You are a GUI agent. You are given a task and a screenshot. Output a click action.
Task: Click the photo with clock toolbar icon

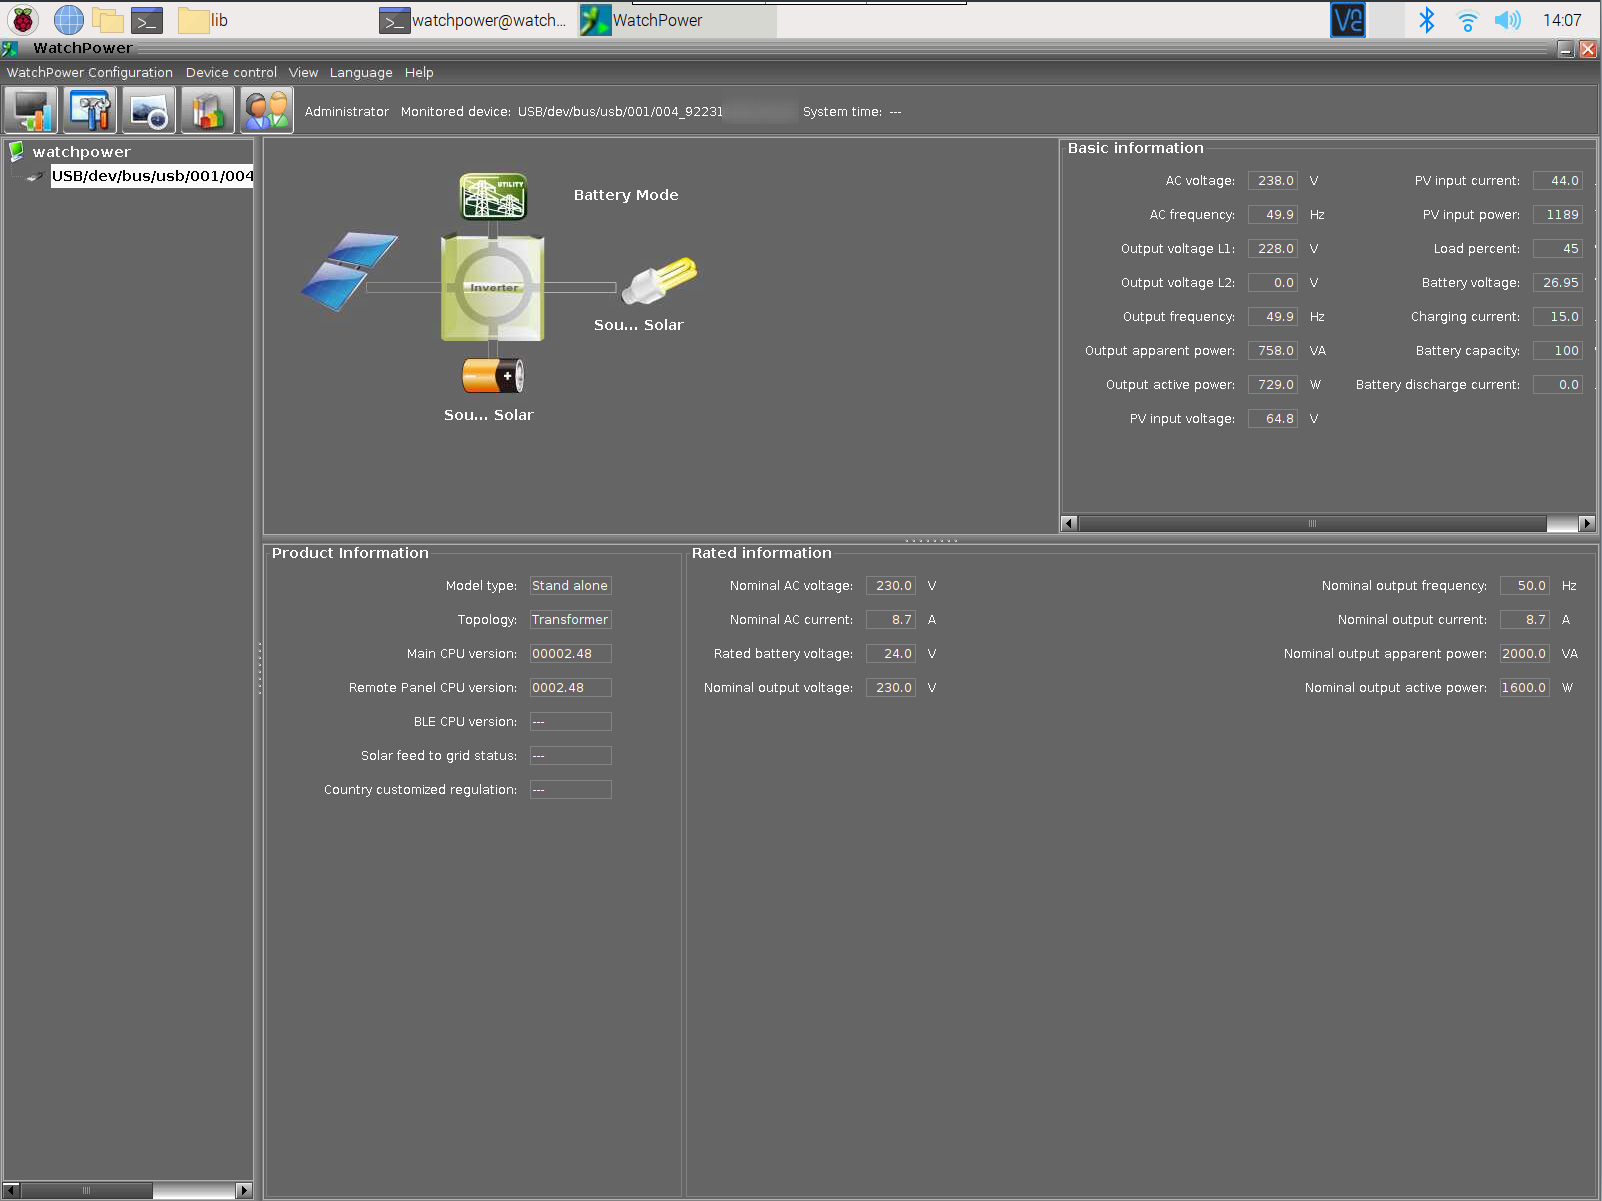point(149,110)
